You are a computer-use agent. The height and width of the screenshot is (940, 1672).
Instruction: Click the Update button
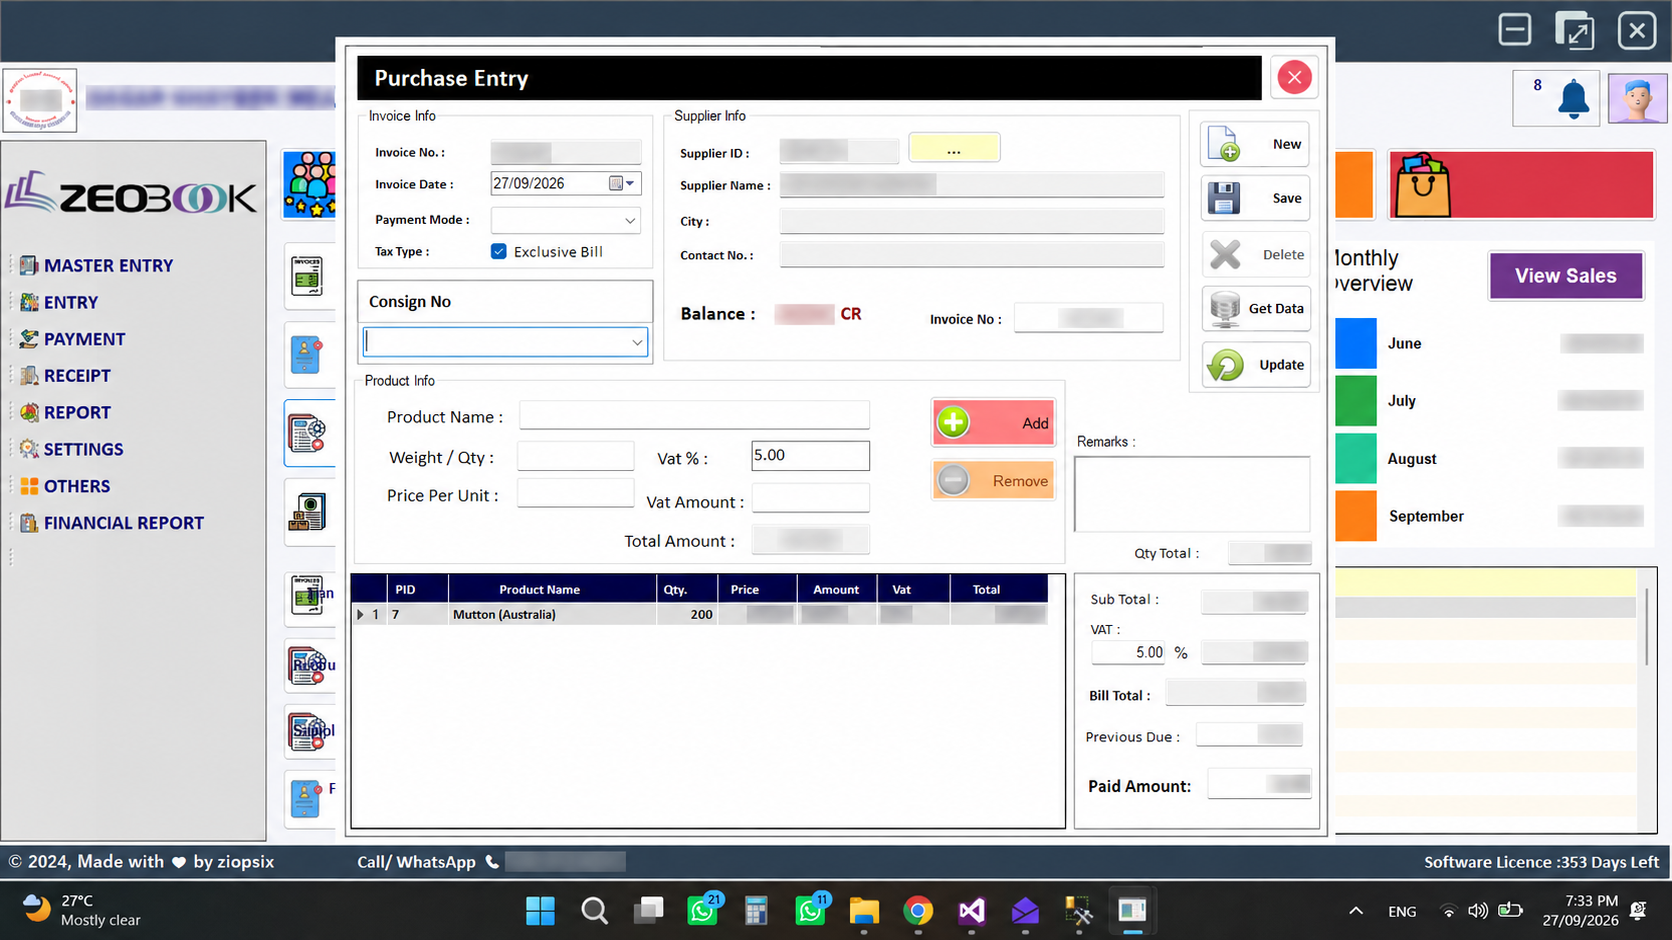(1255, 365)
